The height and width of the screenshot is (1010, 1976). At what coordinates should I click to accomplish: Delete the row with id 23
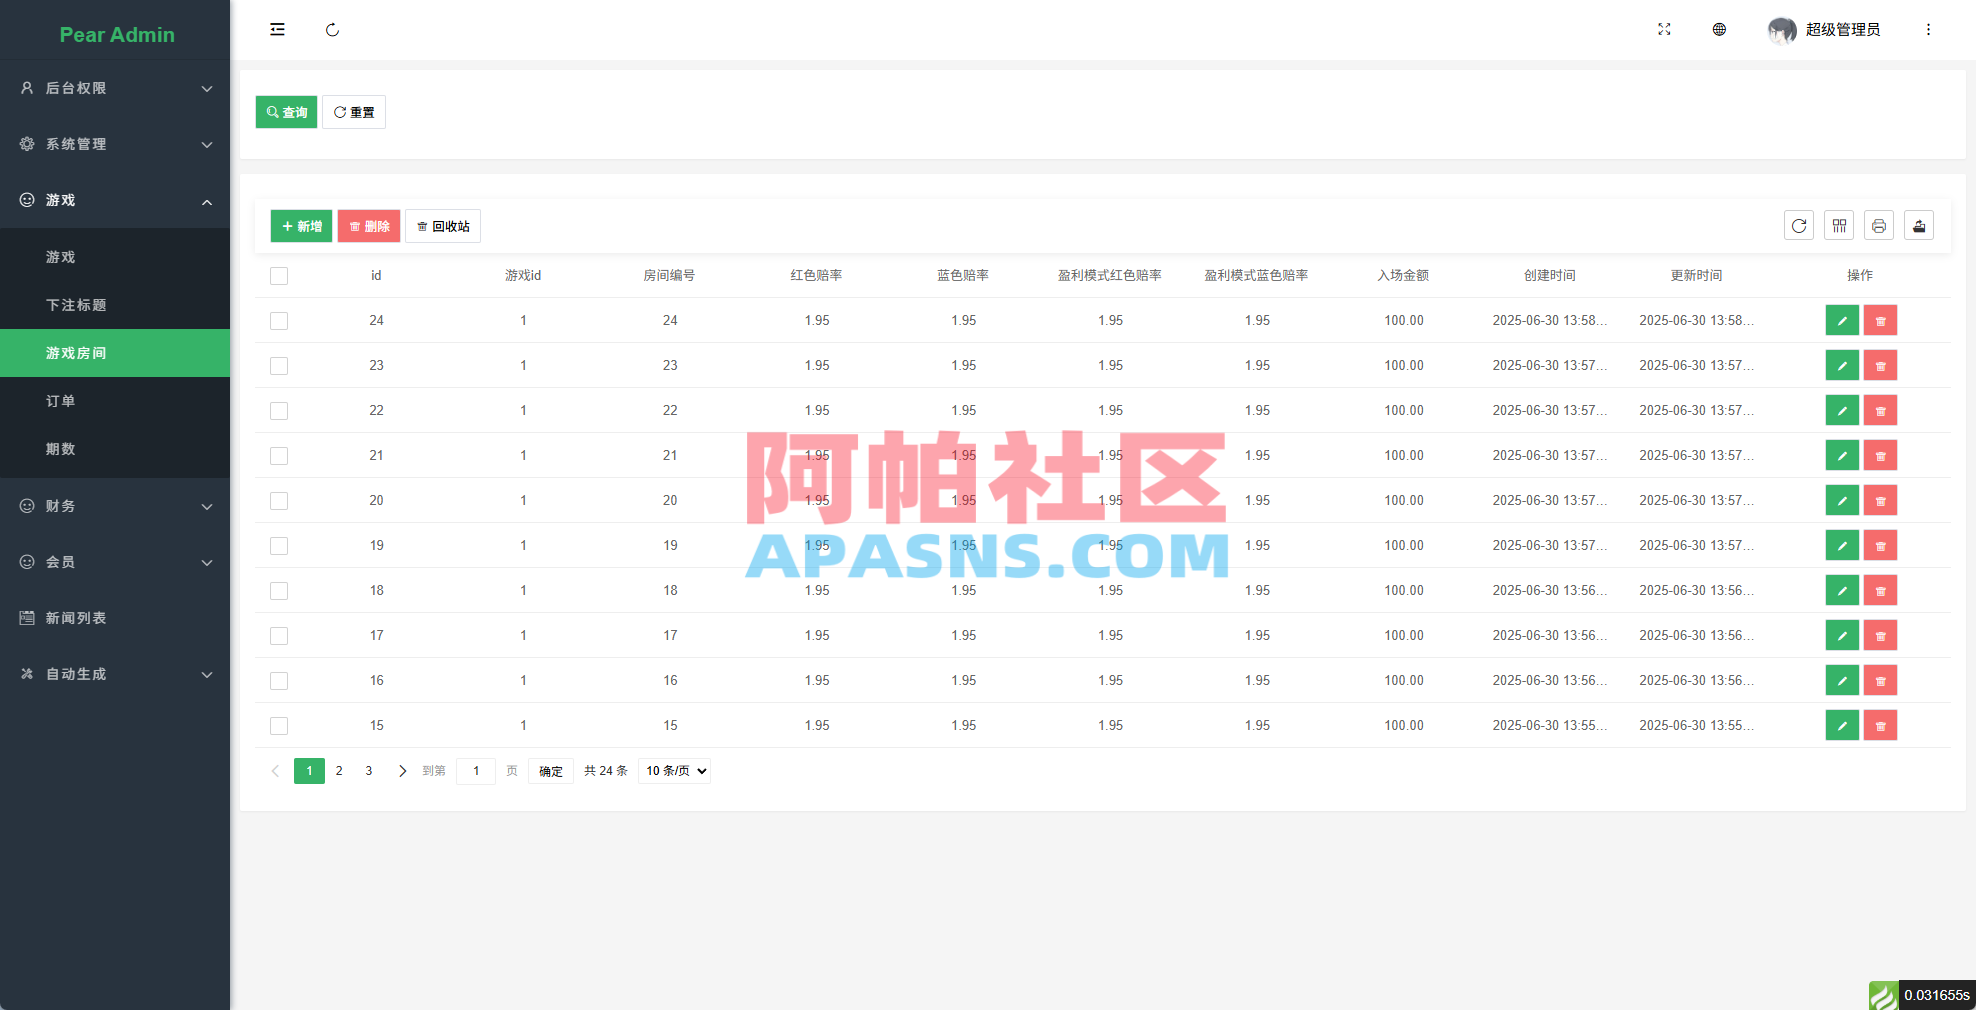(1880, 366)
